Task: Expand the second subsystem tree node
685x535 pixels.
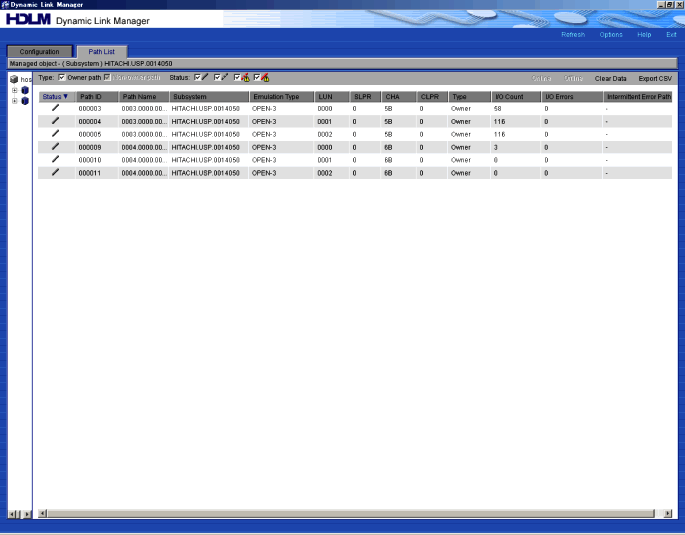Action: point(14,101)
